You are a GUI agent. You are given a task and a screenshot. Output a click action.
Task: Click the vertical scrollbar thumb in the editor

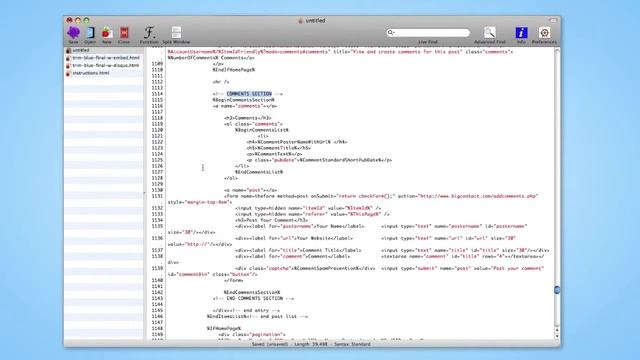[x=557, y=290]
